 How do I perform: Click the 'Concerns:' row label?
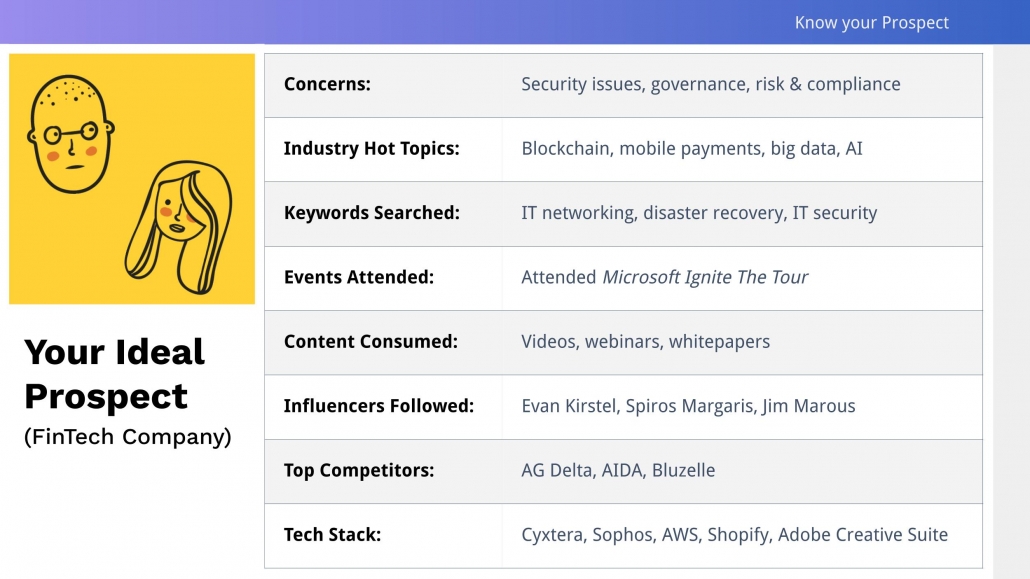(327, 84)
